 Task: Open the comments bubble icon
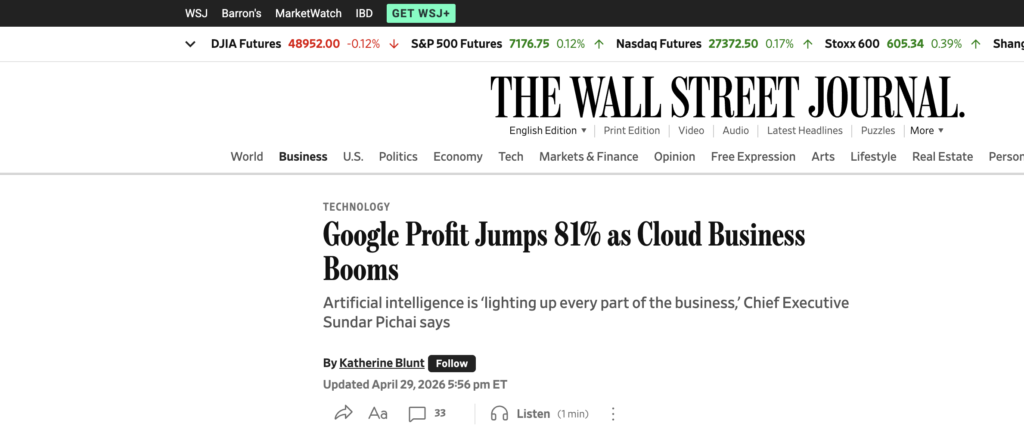click(x=418, y=413)
